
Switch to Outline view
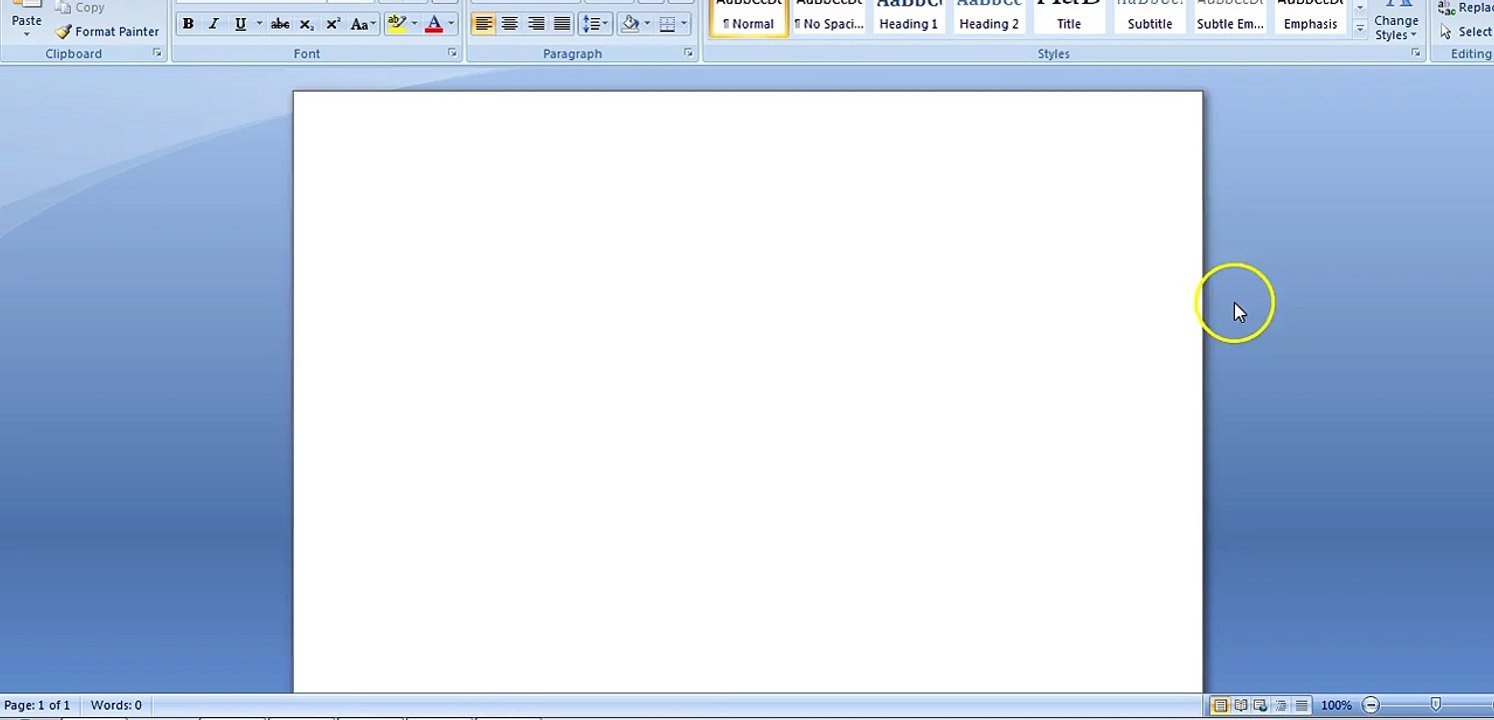1281,705
